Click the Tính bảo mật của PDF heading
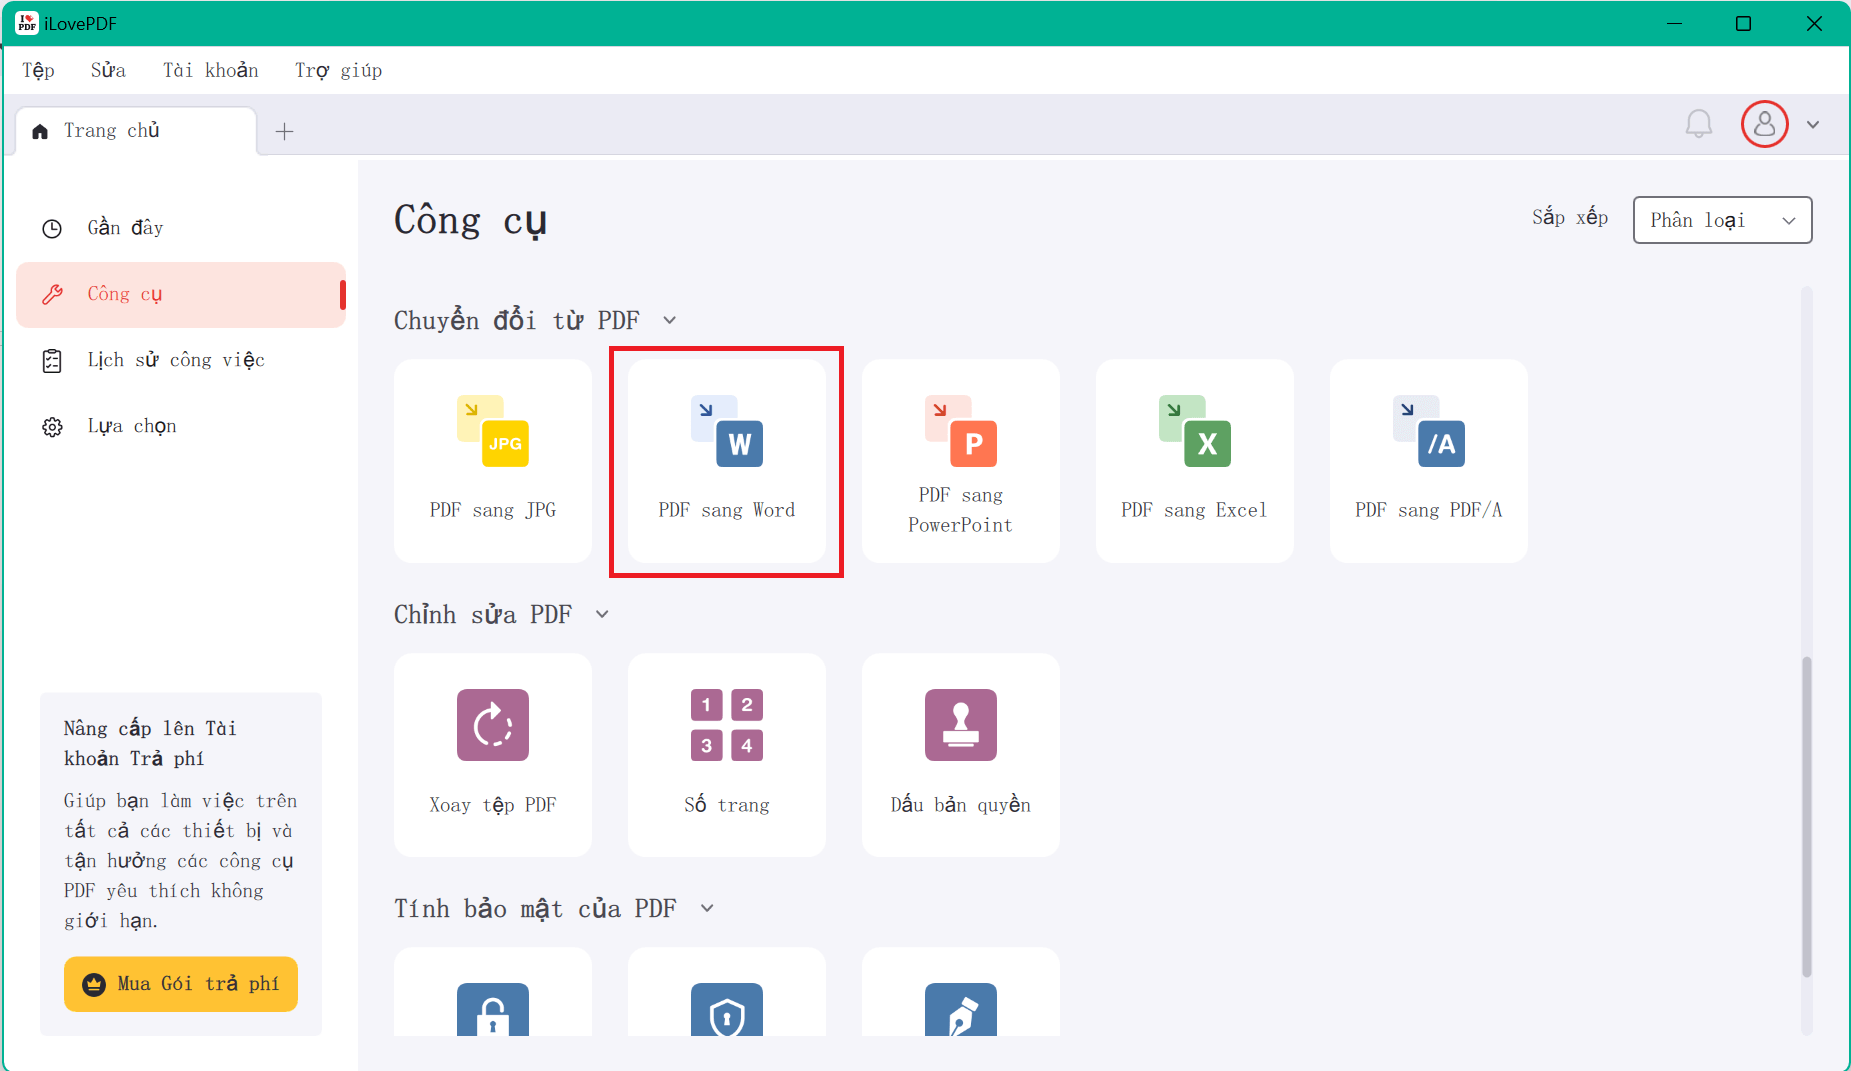 (x=535, y=908)
